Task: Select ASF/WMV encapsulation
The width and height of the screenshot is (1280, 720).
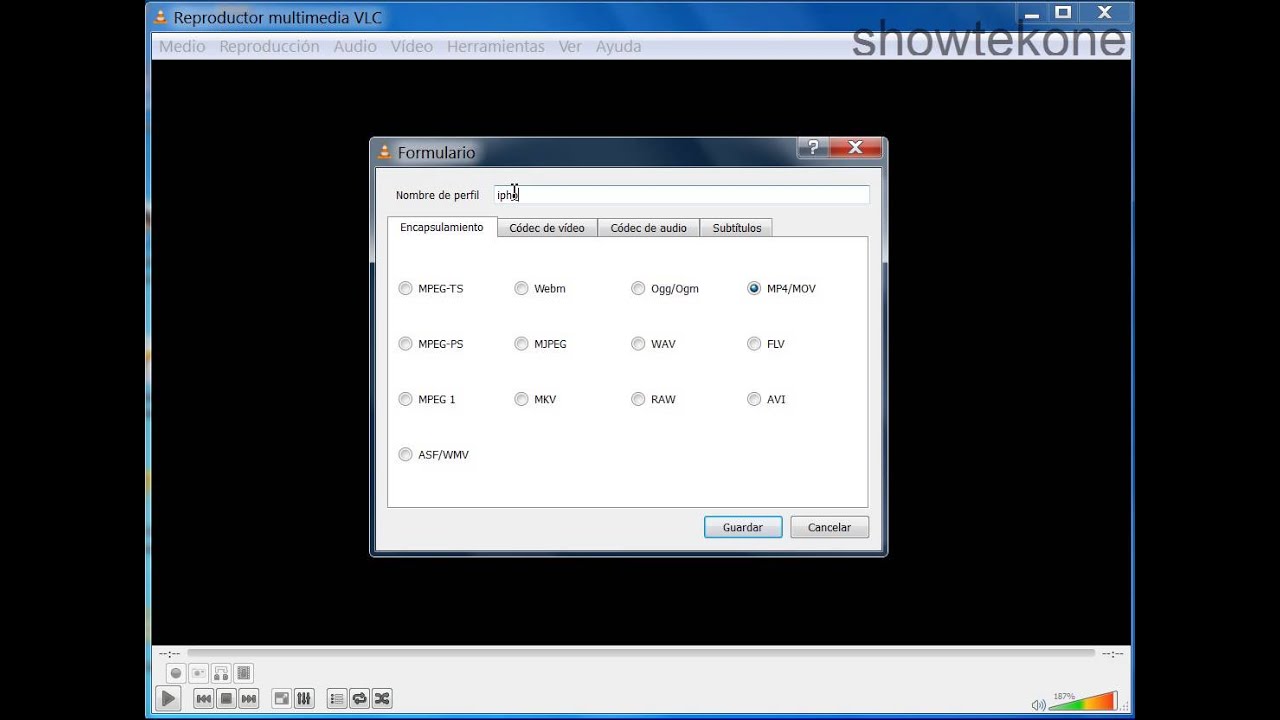Action: point(434,455)
